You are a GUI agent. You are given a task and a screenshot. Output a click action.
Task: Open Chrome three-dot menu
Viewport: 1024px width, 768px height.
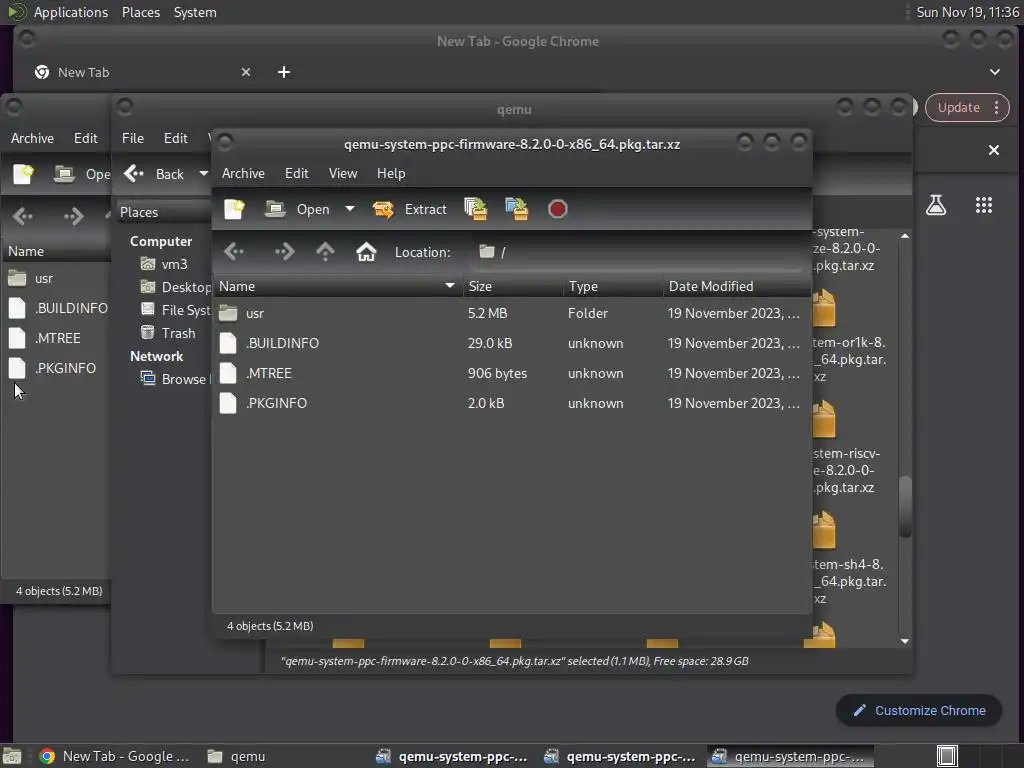(996, 108)
